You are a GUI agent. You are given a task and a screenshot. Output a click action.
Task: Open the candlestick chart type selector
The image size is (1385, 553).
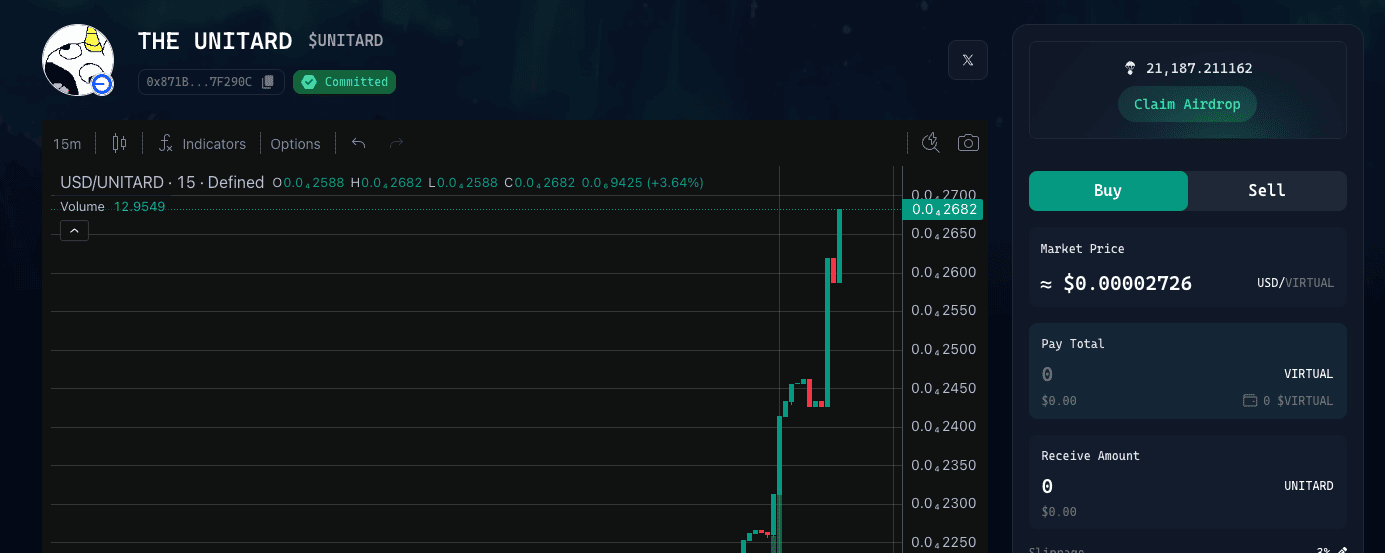point(119,143)
